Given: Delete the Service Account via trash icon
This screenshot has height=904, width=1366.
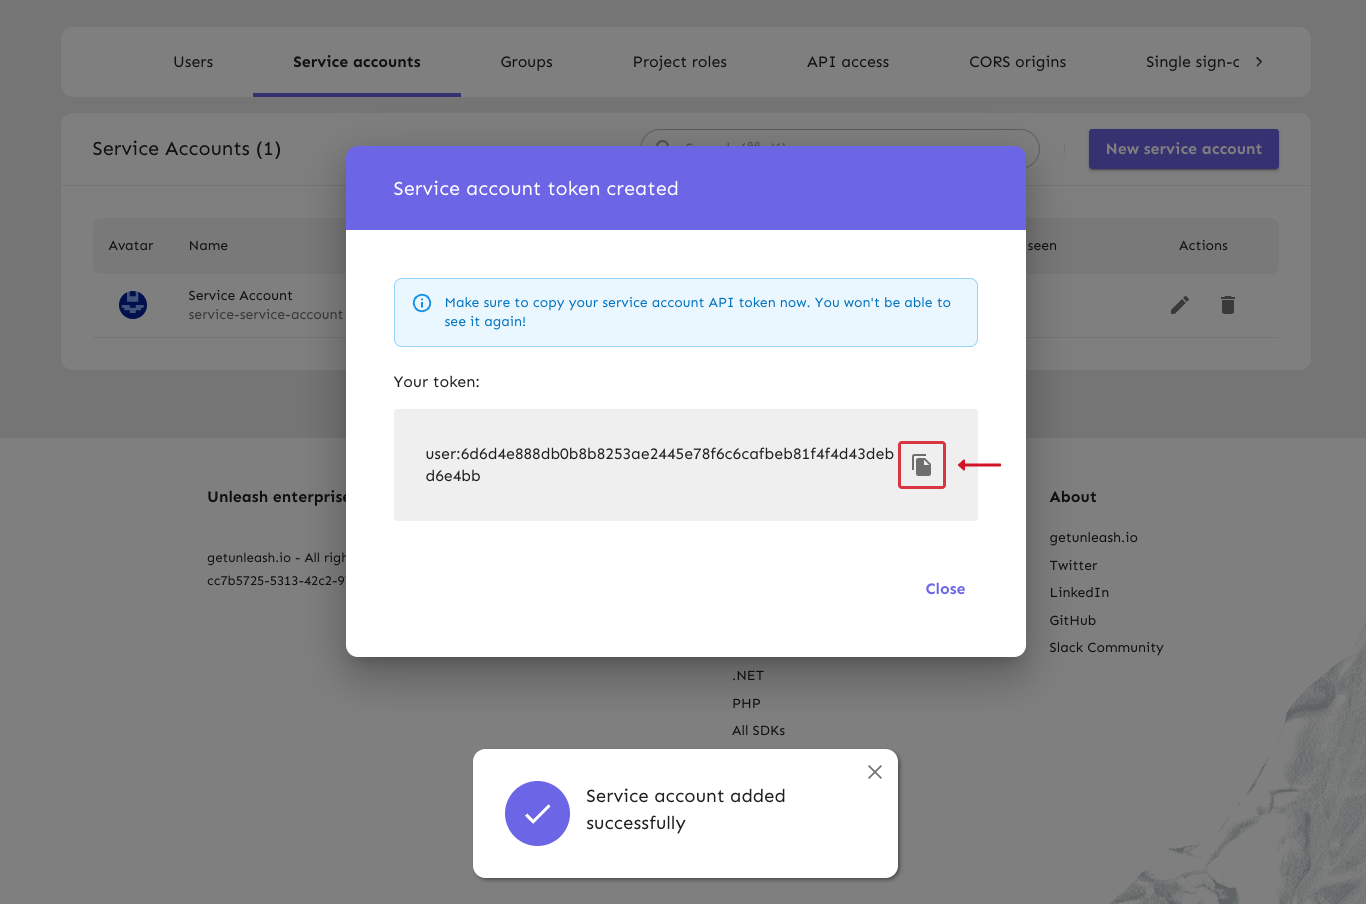Looking at the screenshot, I should pos(1228,305).
